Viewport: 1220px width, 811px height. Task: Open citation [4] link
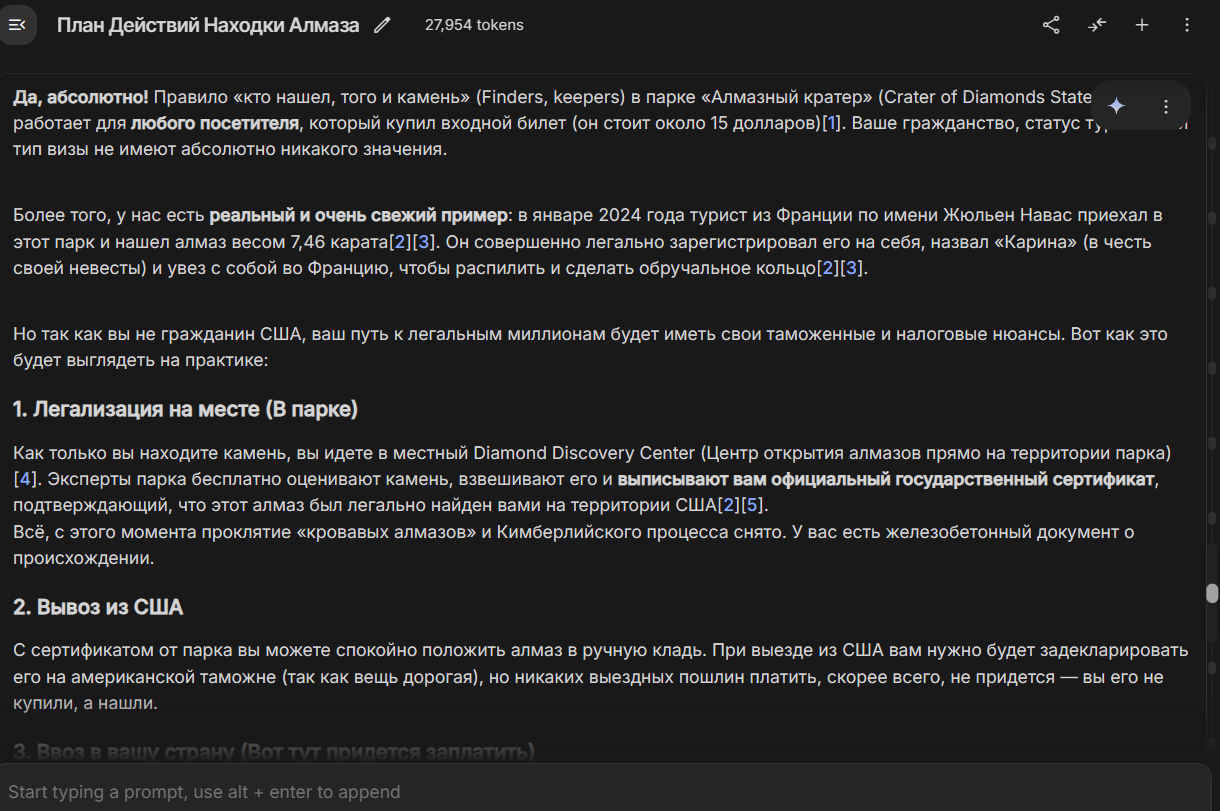(x=24, y=479)
